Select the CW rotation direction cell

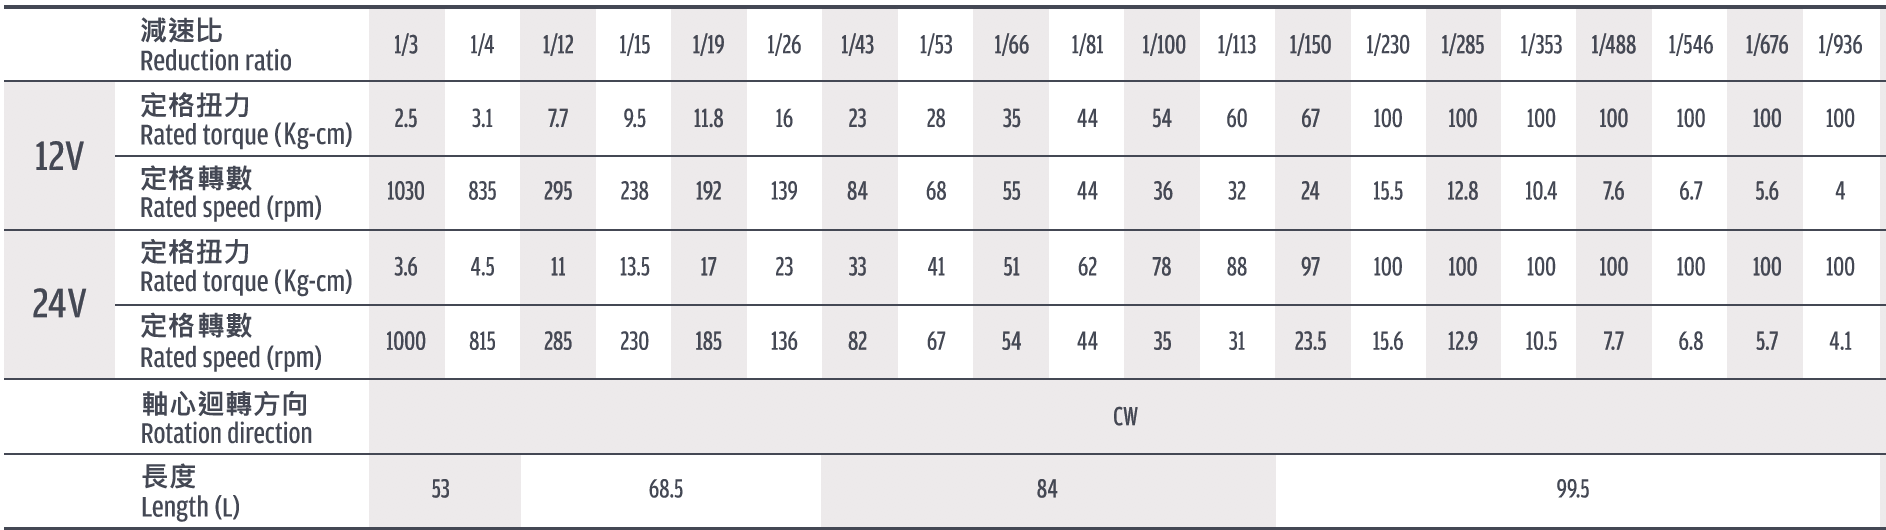[x=1125, y=416]
